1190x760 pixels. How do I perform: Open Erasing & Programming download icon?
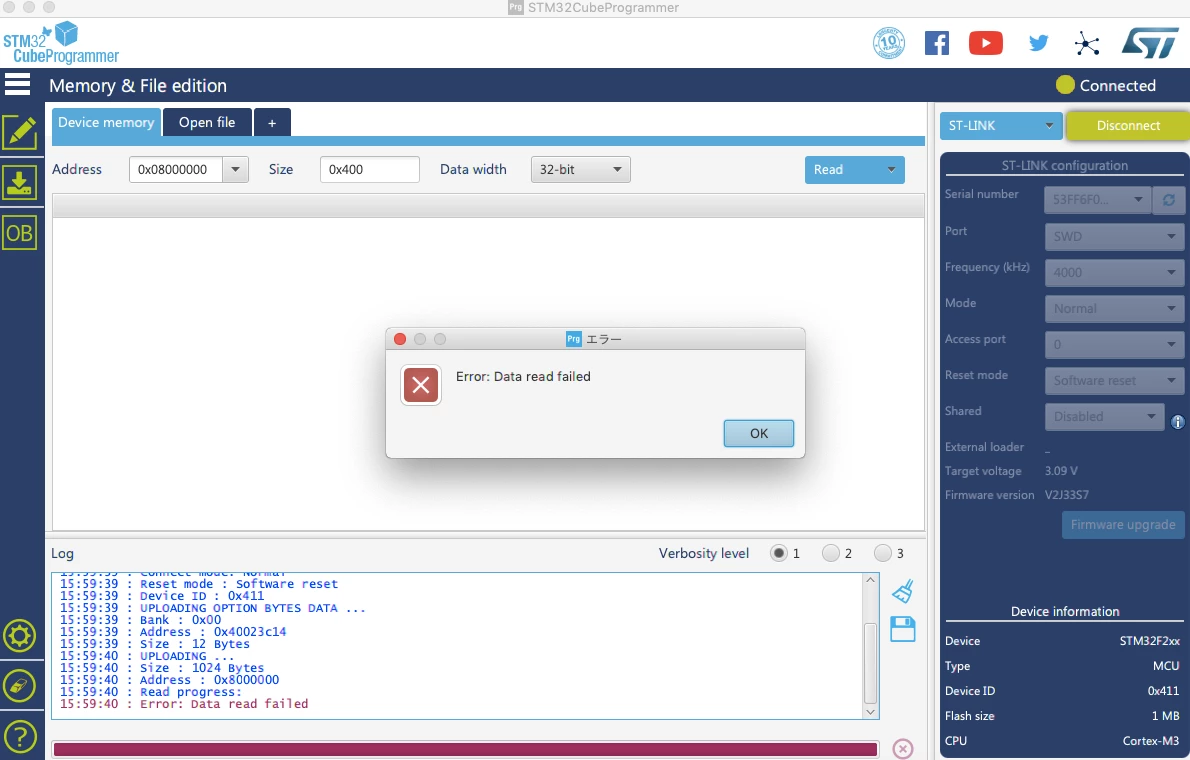20,183
